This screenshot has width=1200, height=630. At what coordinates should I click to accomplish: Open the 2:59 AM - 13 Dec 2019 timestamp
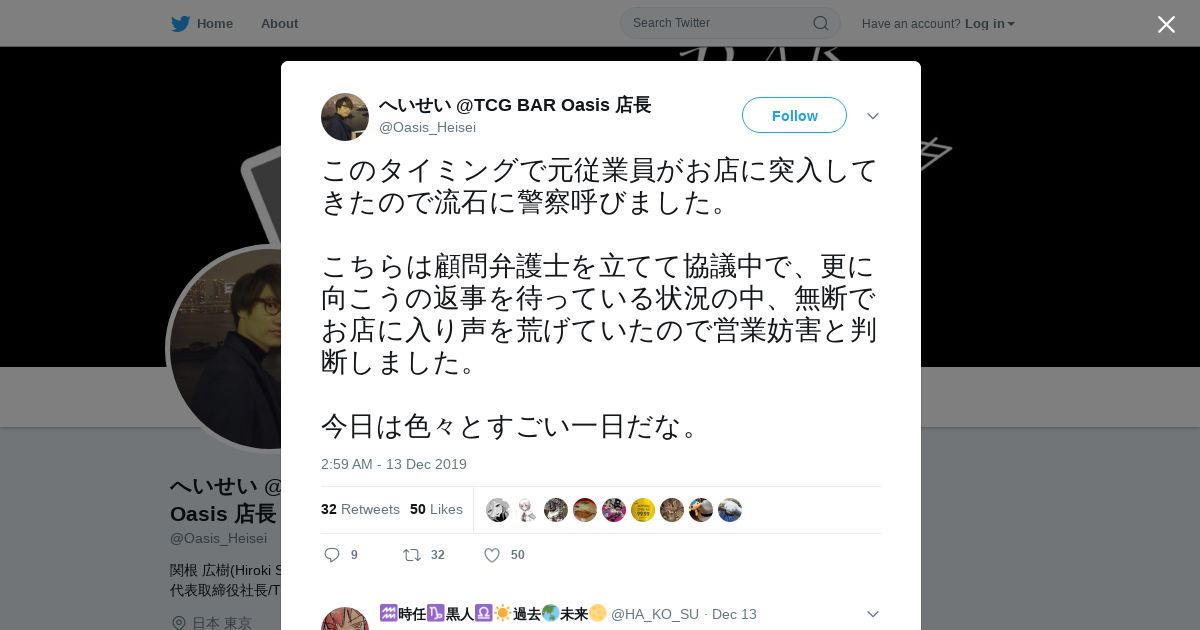coord(394,464)
